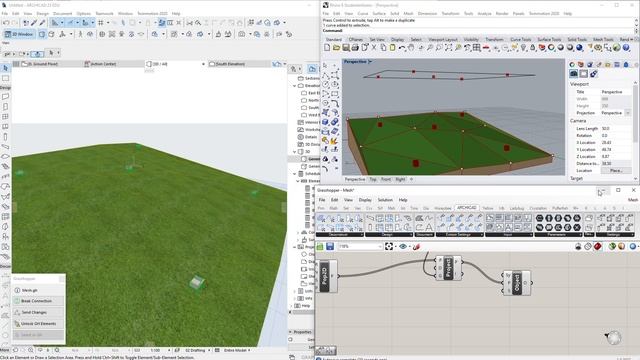Open the Rhino Surface menu
The image size is (640, 360).
379,13
